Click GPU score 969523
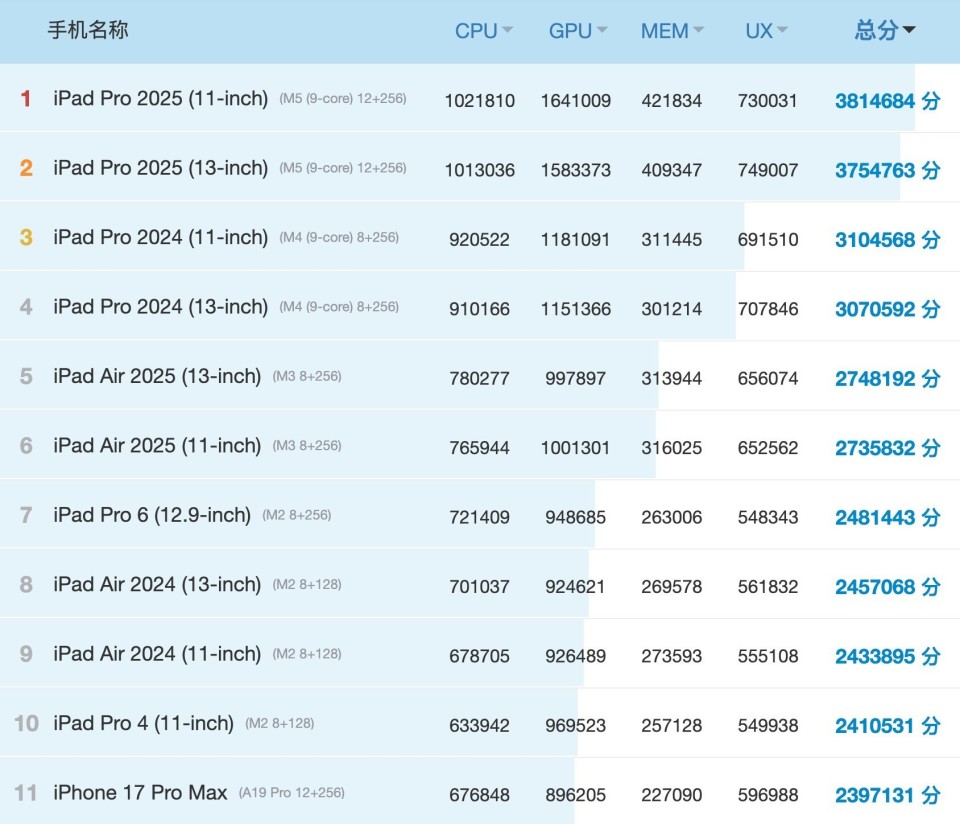Viewport: 960px width, 824px height. [x=576, y=725]
